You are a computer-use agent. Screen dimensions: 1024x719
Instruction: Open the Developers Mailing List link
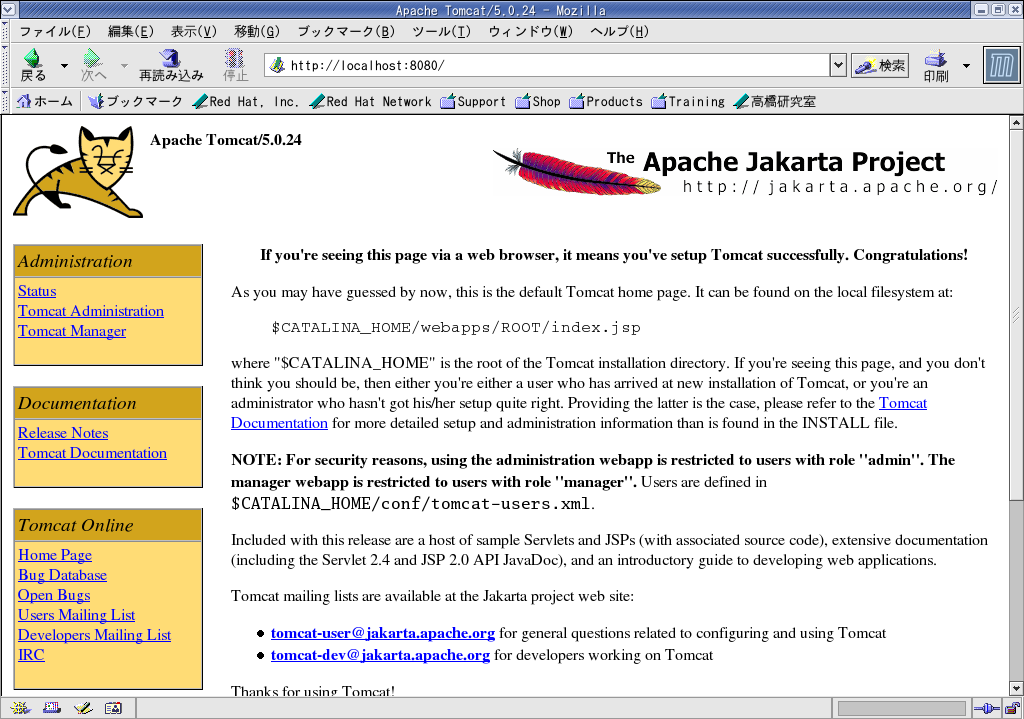pos(95,635)
